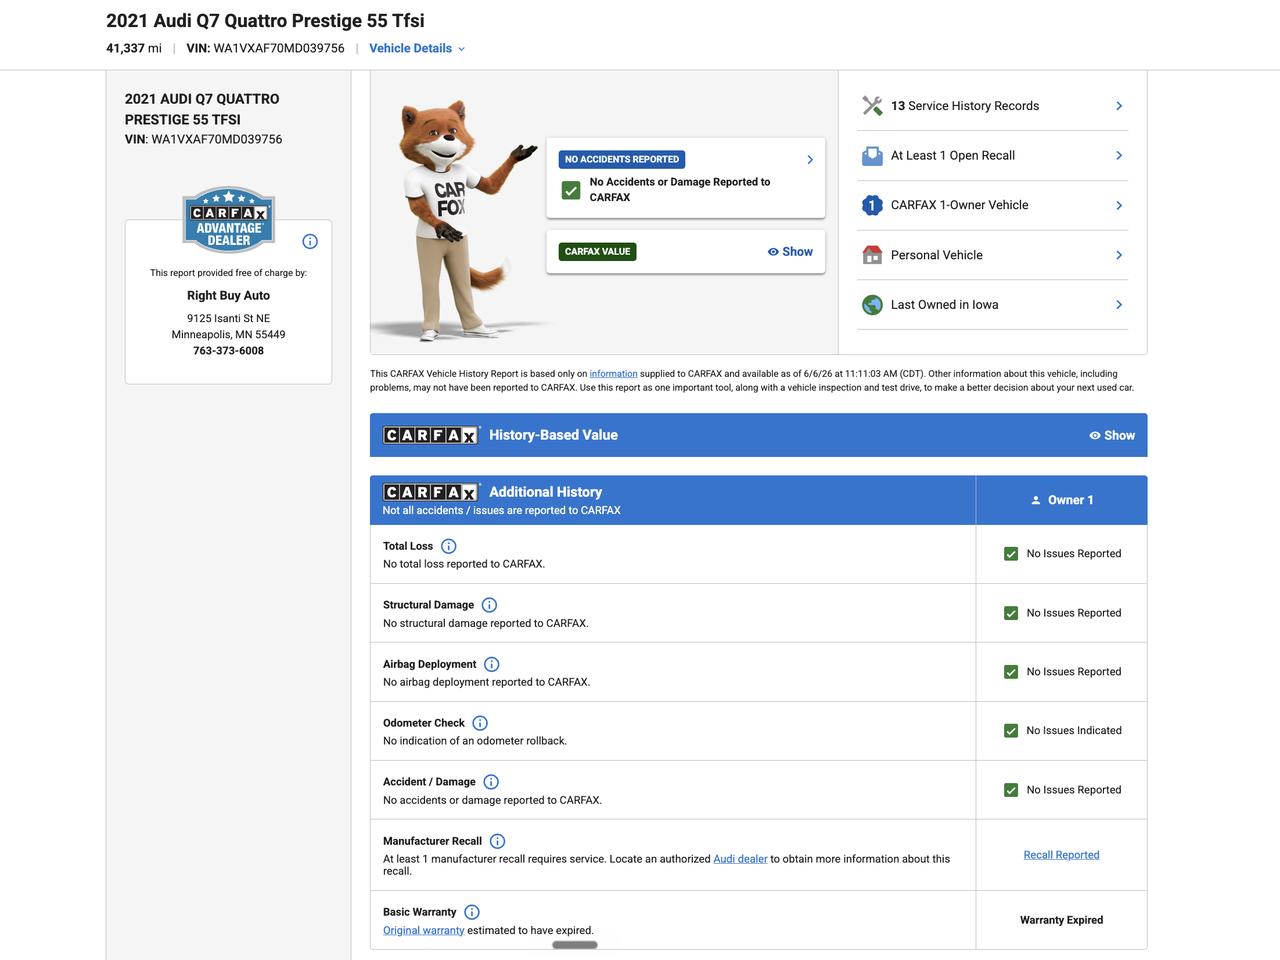Click the Recall Reported link
Screen dimensions: 1280x960
point(1061,855)
